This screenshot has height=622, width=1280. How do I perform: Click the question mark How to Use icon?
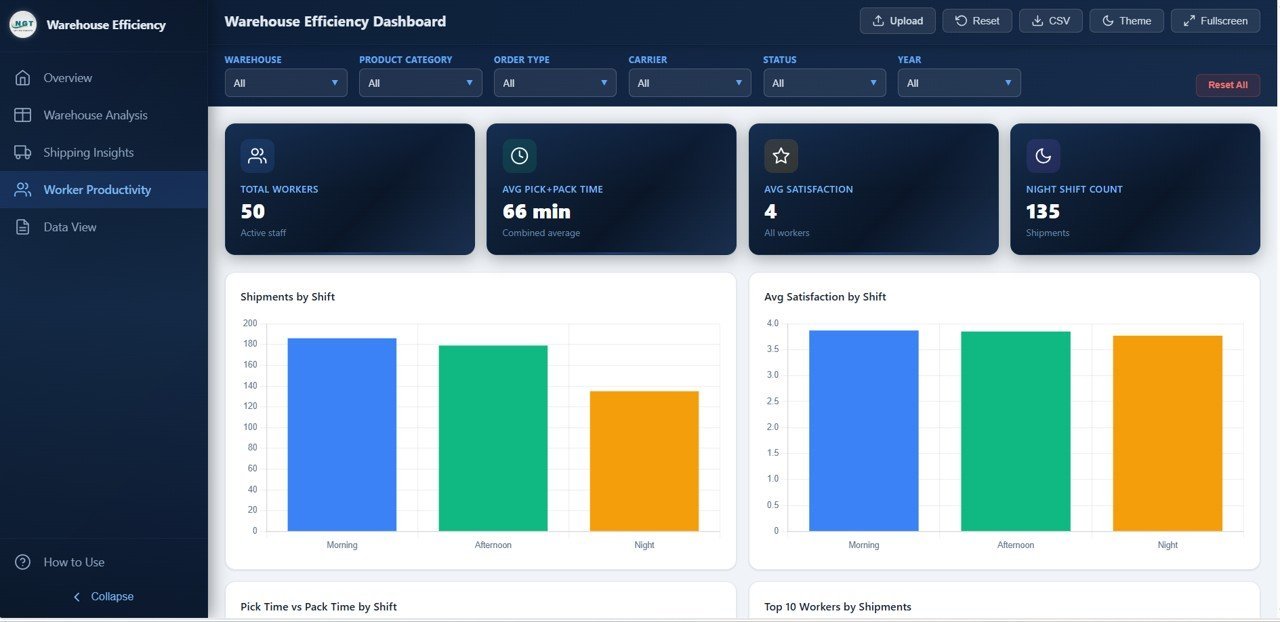point(23,562)
